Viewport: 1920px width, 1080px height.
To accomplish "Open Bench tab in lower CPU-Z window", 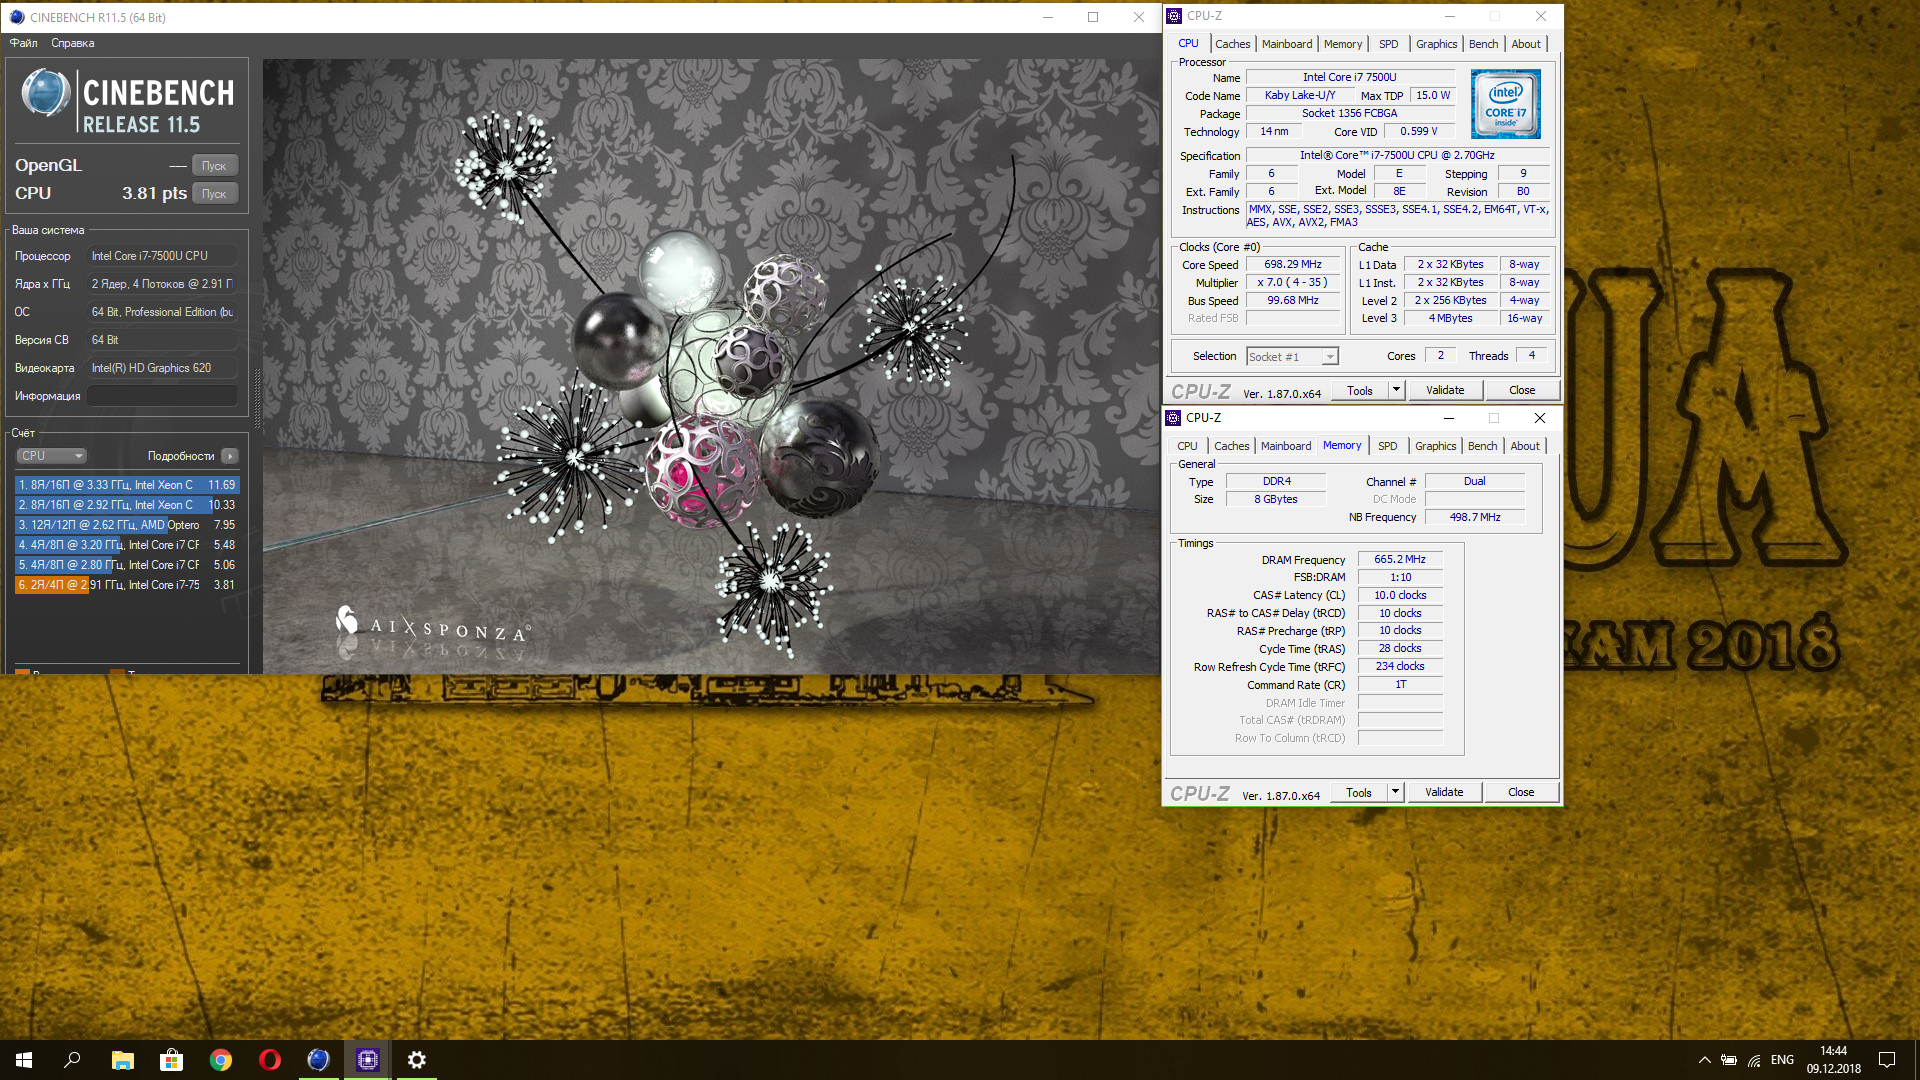I will point(1483,446).
